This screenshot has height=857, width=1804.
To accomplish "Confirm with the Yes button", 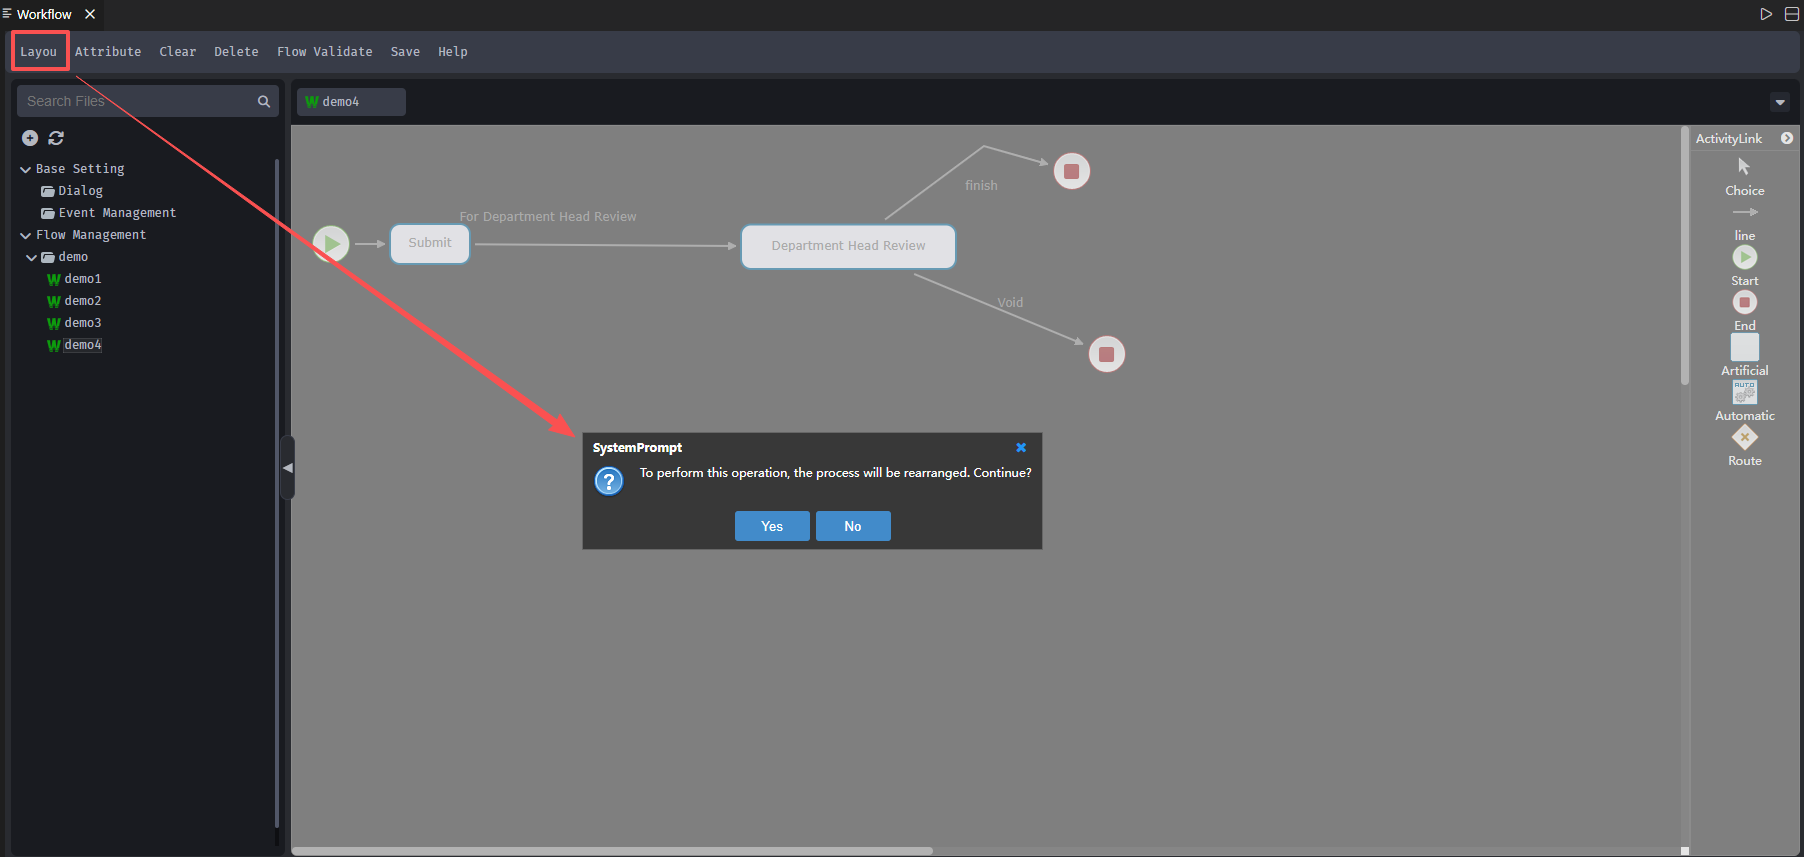I will (x=771, y=526).
